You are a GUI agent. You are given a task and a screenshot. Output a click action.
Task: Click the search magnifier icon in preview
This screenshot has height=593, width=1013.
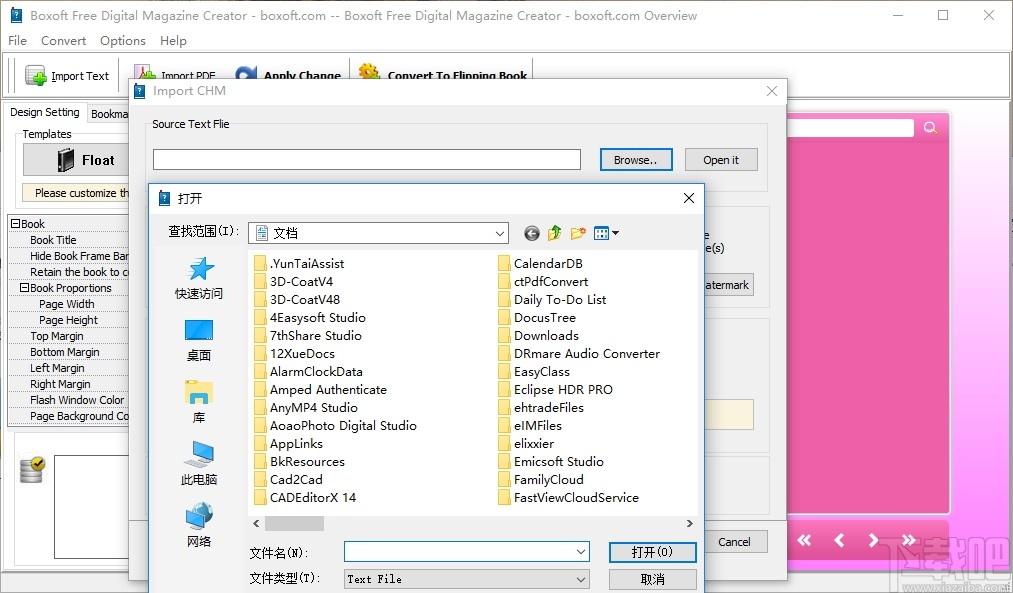point(930,127)
